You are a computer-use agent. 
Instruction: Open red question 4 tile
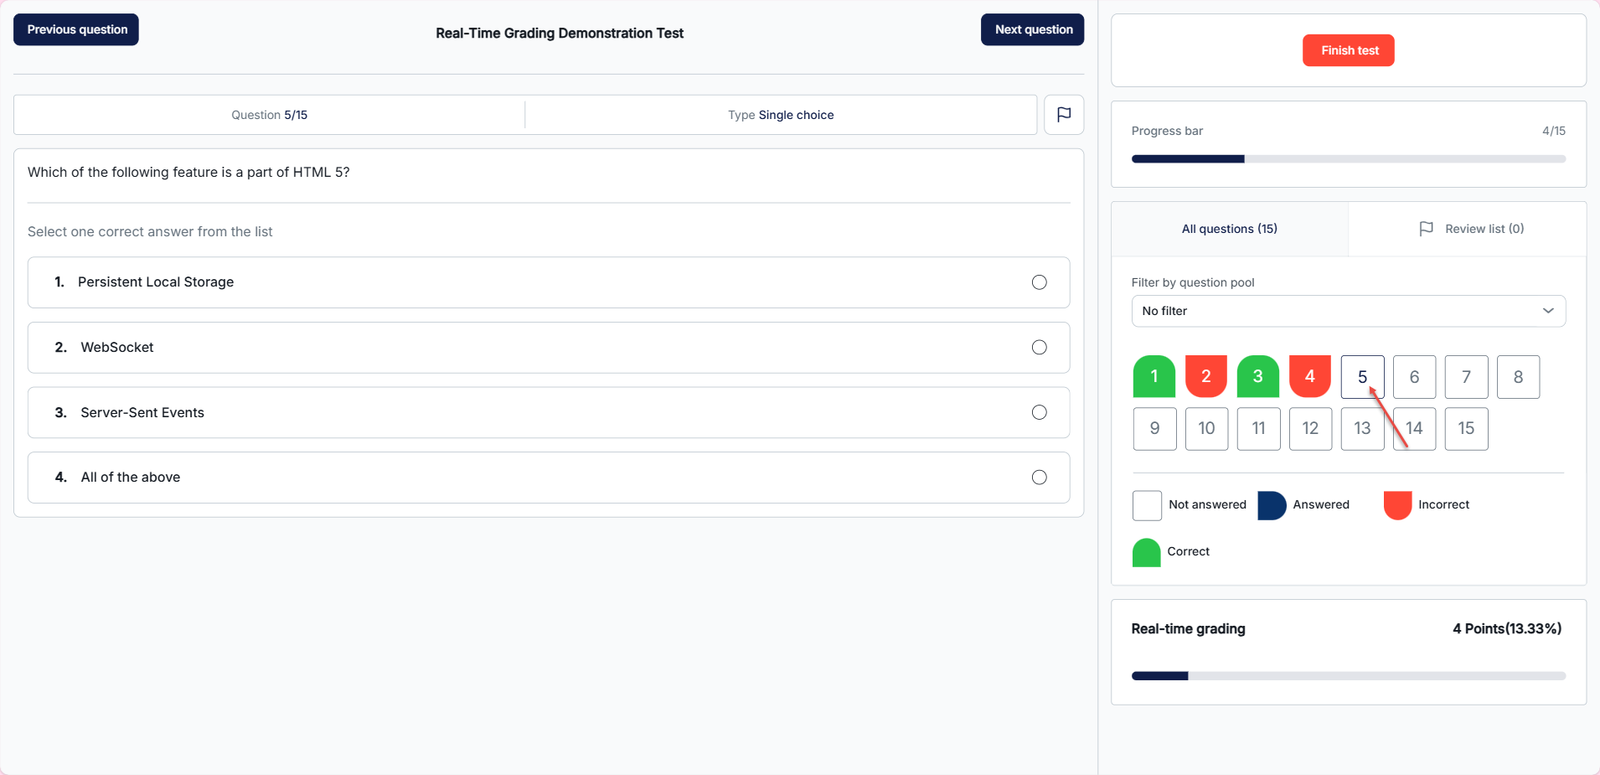click(x=1310, y=377)
